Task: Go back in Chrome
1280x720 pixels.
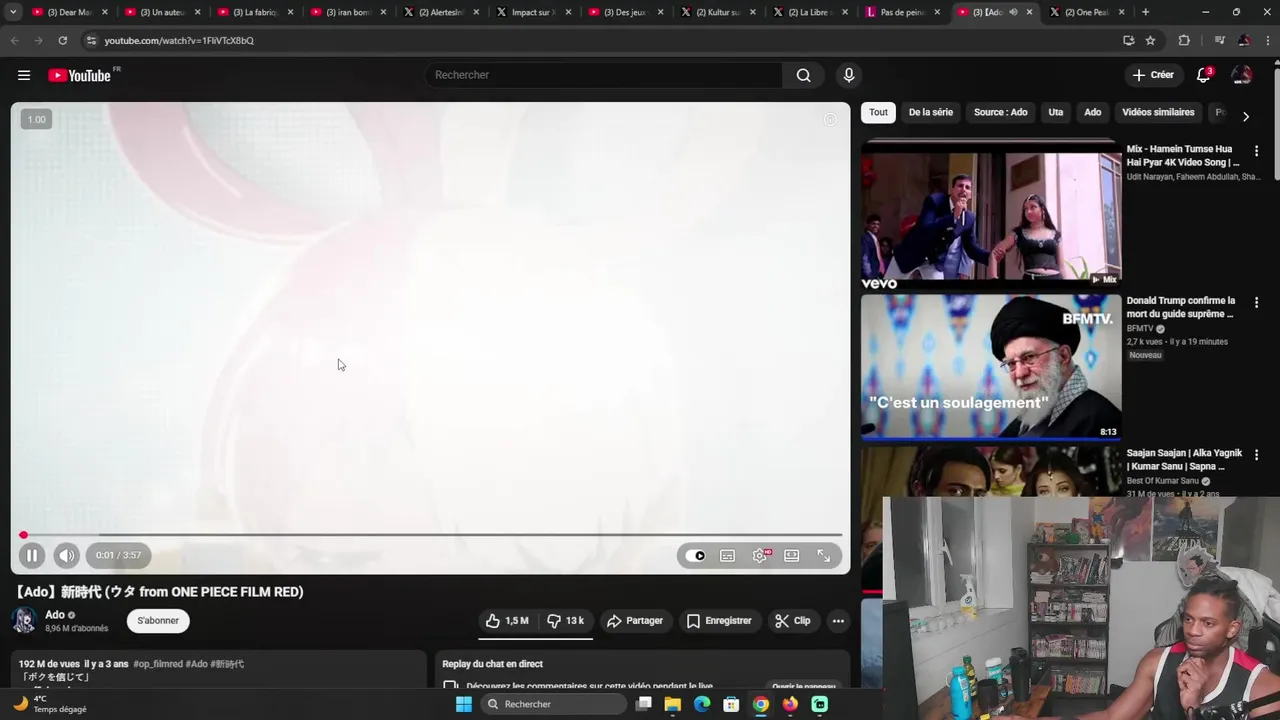Action: pos(14,40)
